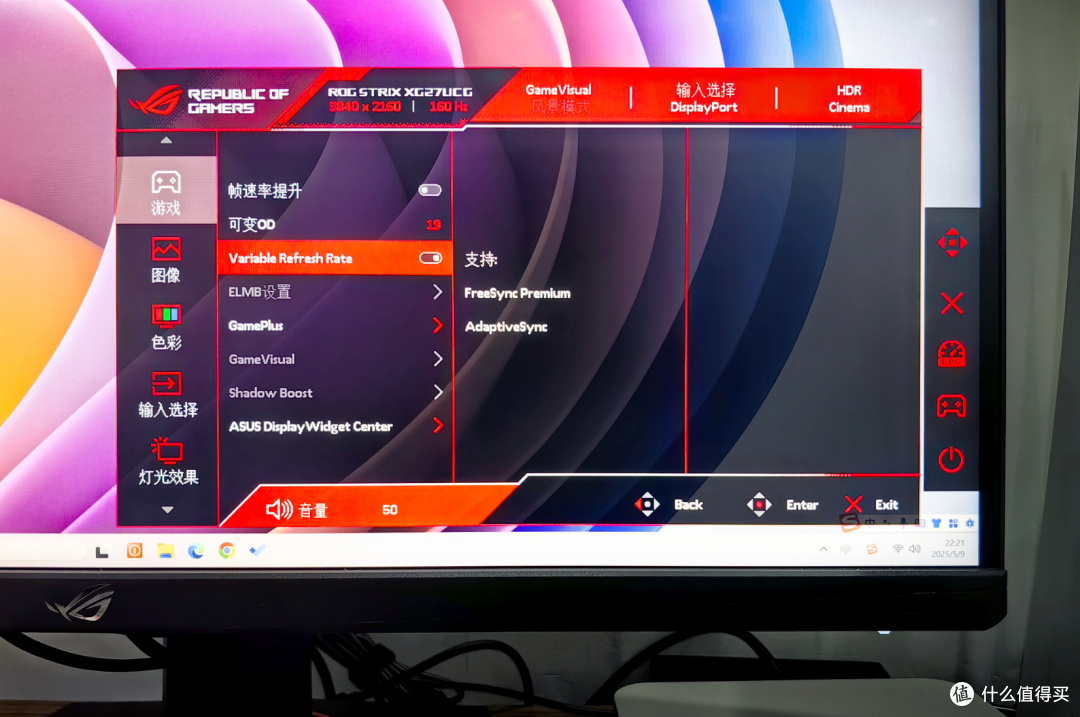Open the 图像 image settings category
Image resolution: width=1080 pixels, height=717 pixels.
(166, 260)
